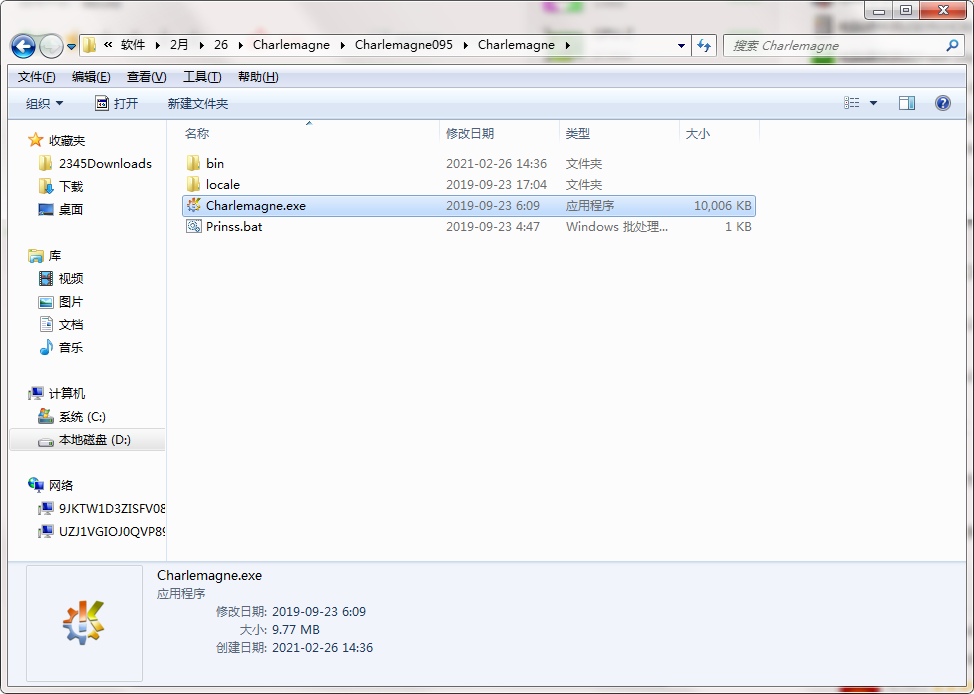Click 26 in the address path
The height and width of the screenshot is (694, 974).
(221, 45)
